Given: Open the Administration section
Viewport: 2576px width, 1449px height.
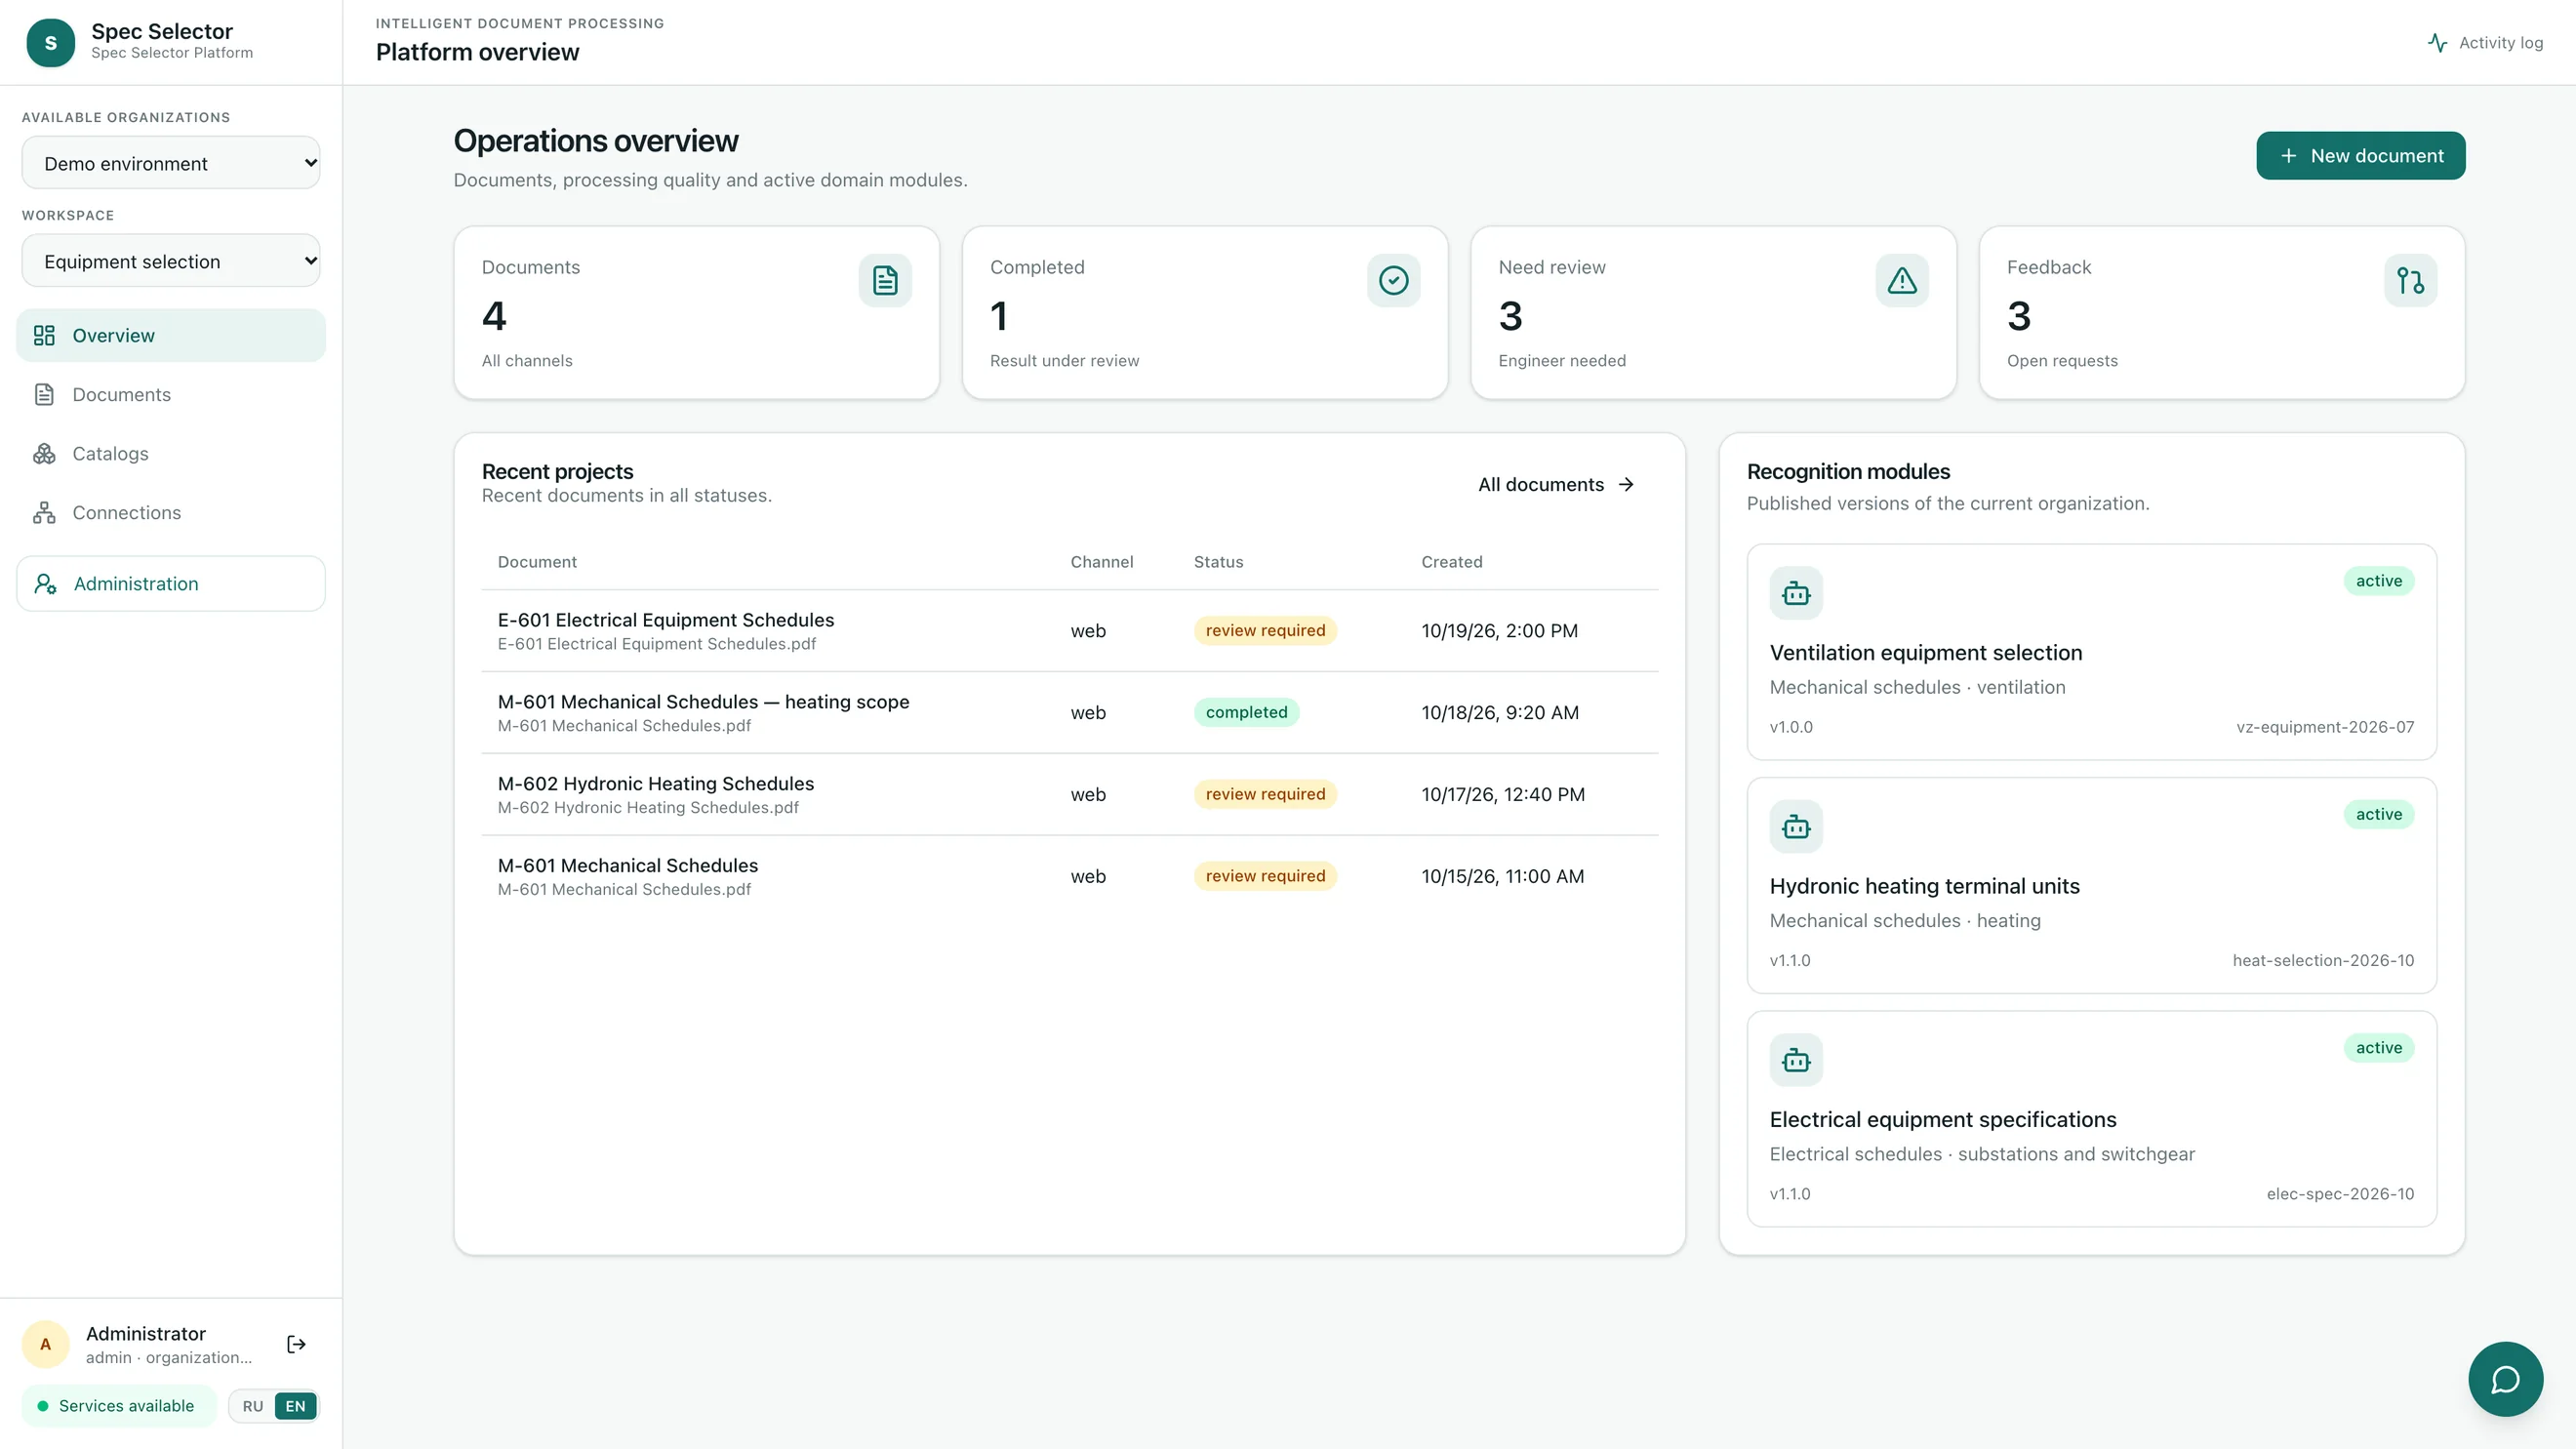Looking at the screenshot, I should [171, 583].
